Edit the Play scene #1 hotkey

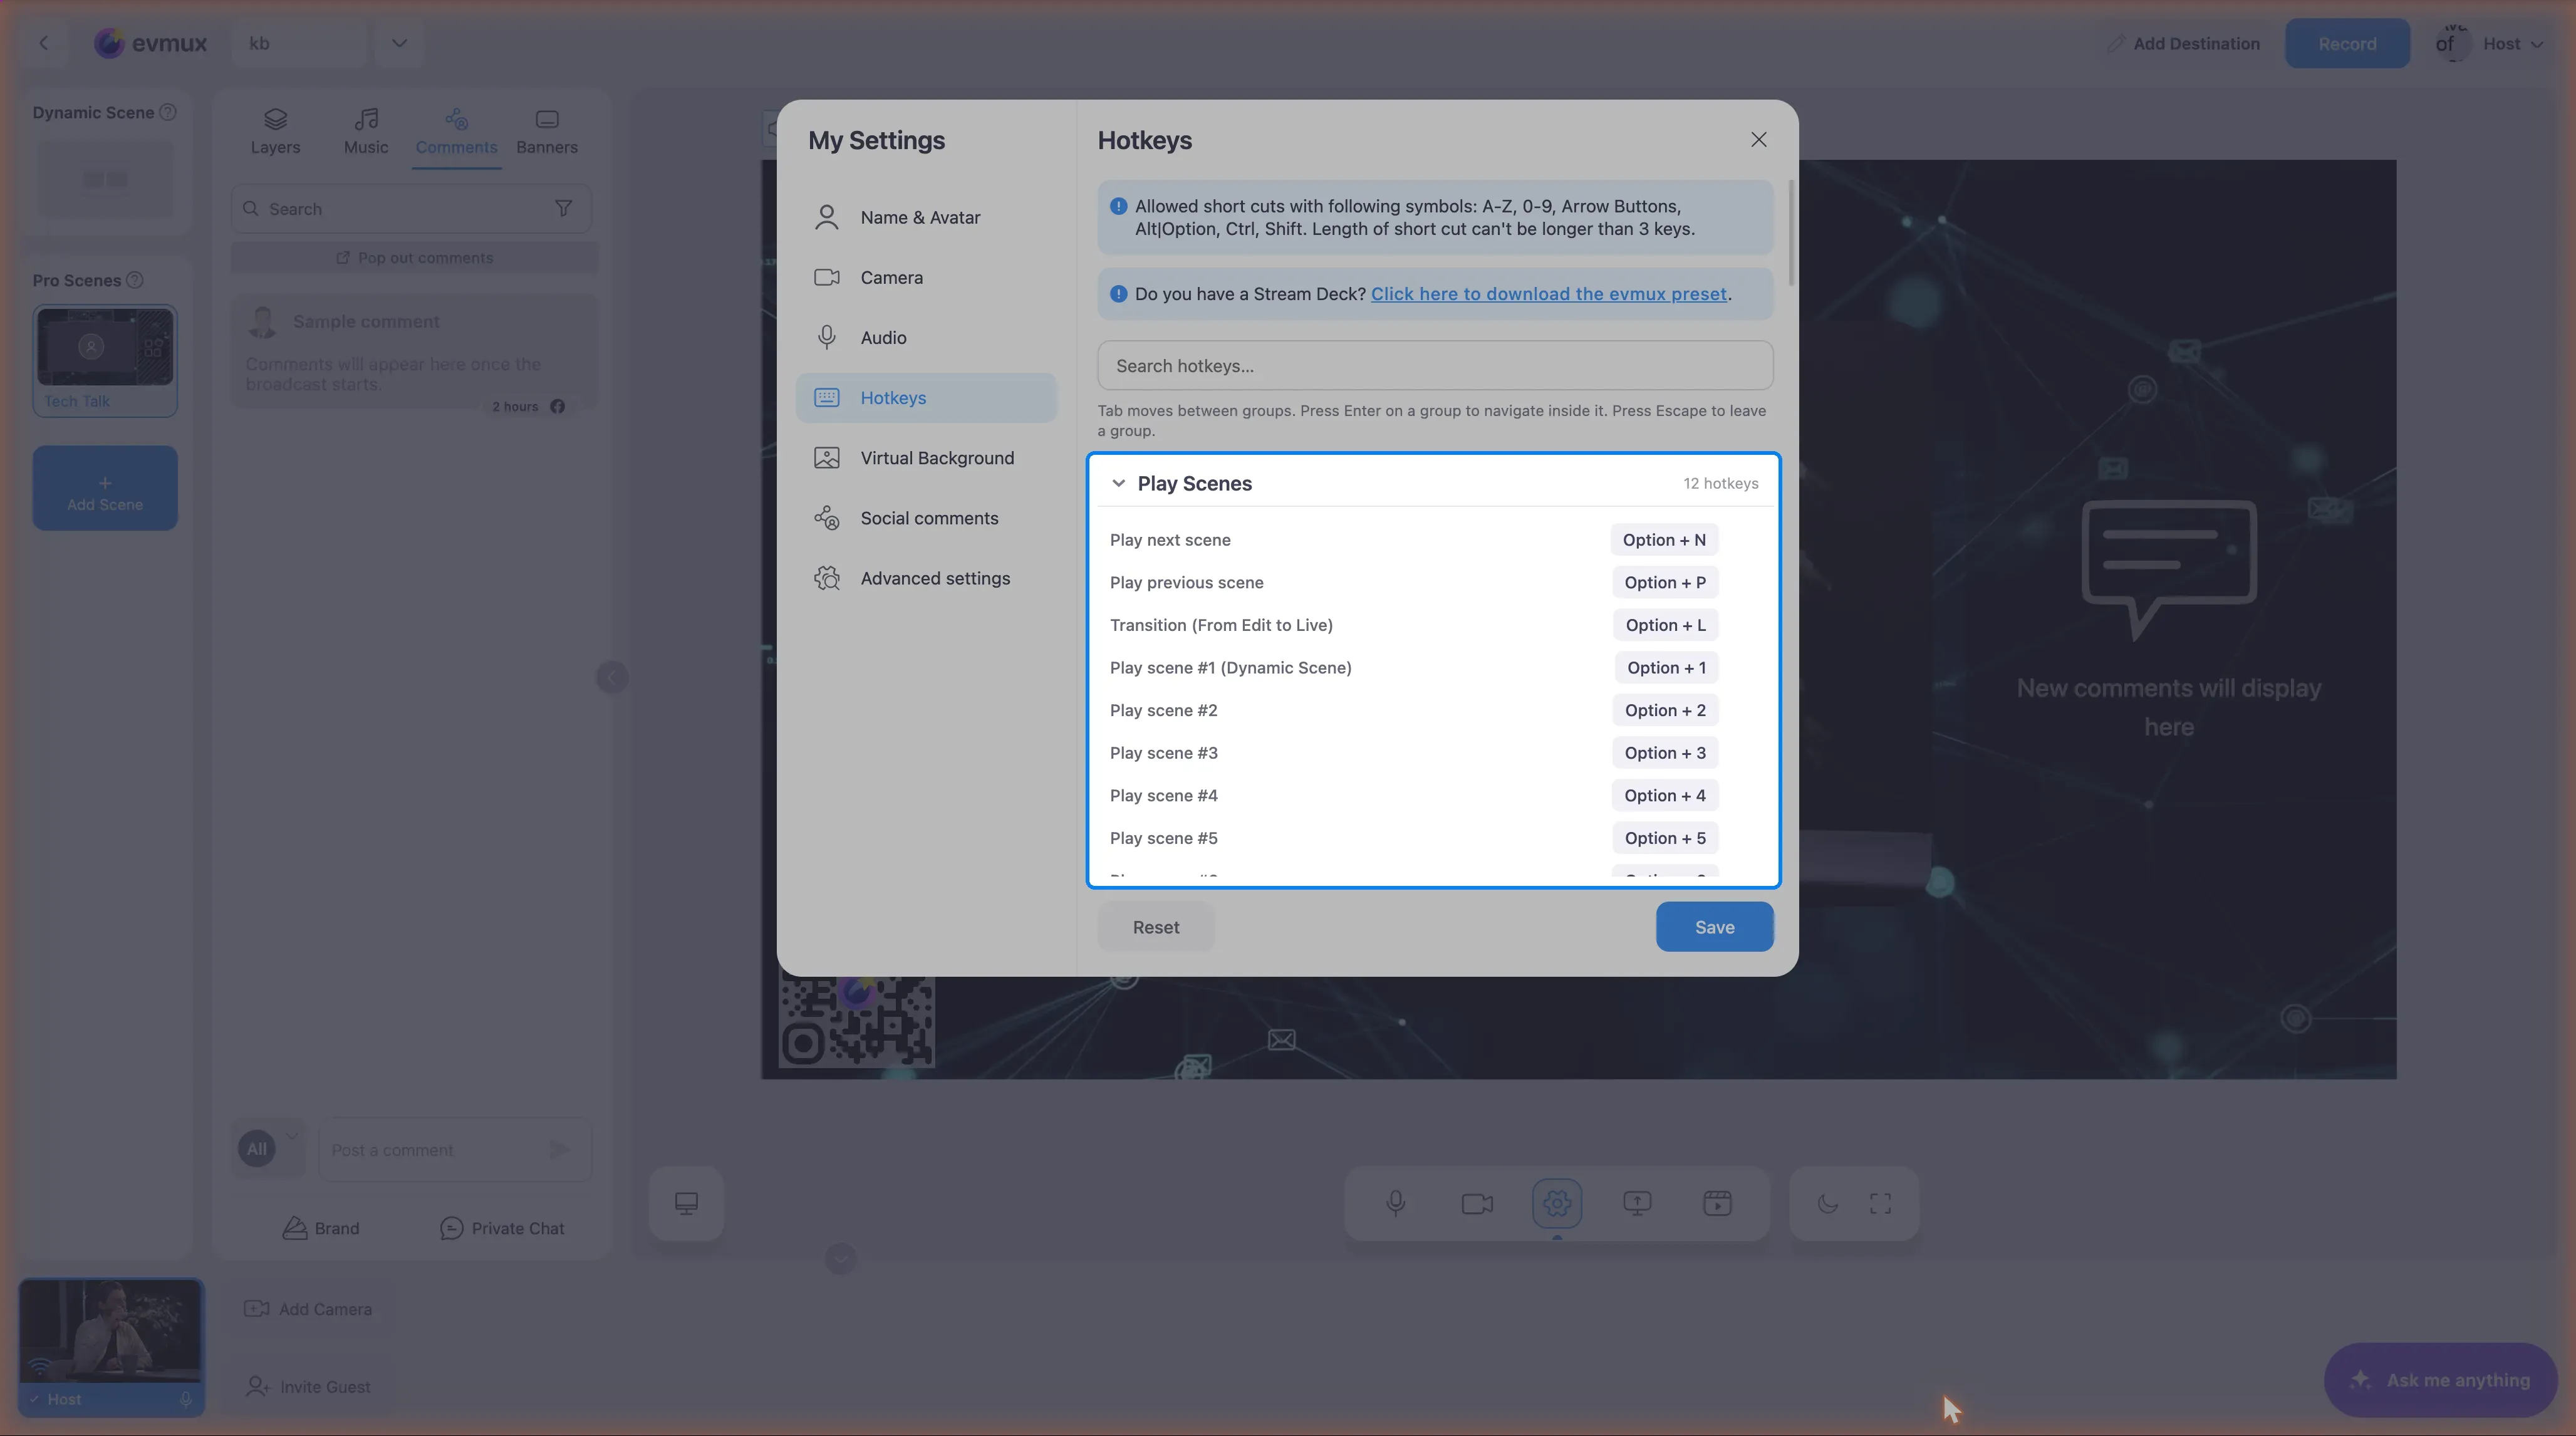pos(1666,667)
